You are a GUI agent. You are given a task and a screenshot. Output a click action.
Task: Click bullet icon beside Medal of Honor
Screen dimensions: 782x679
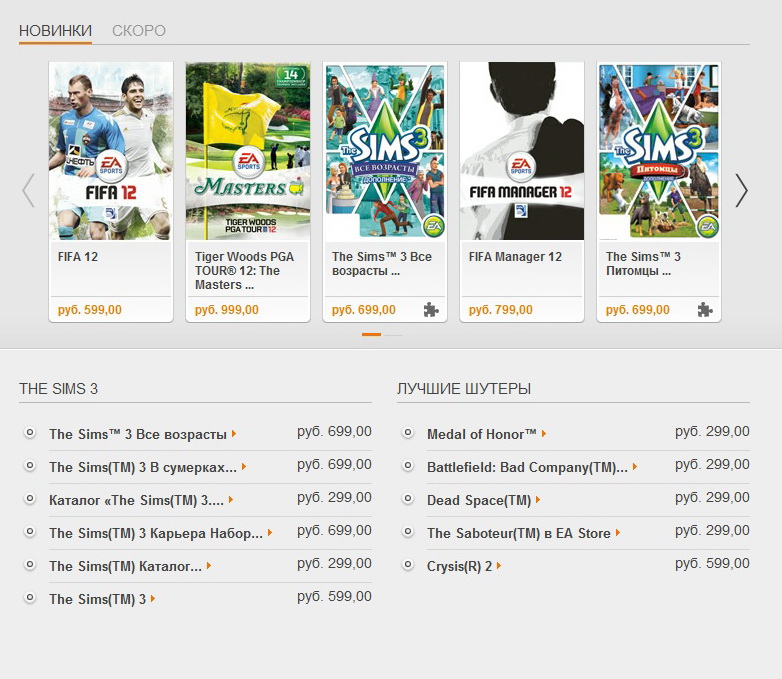point(408,433)
